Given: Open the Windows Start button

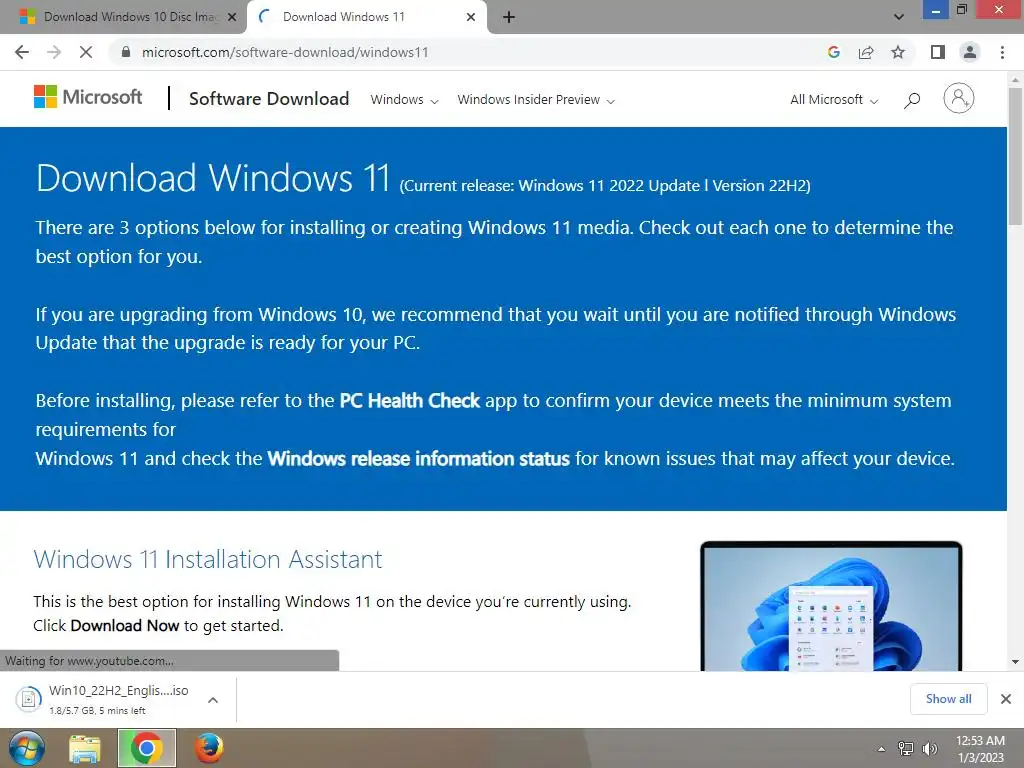Looking at the screenshot, I should 26,748.
